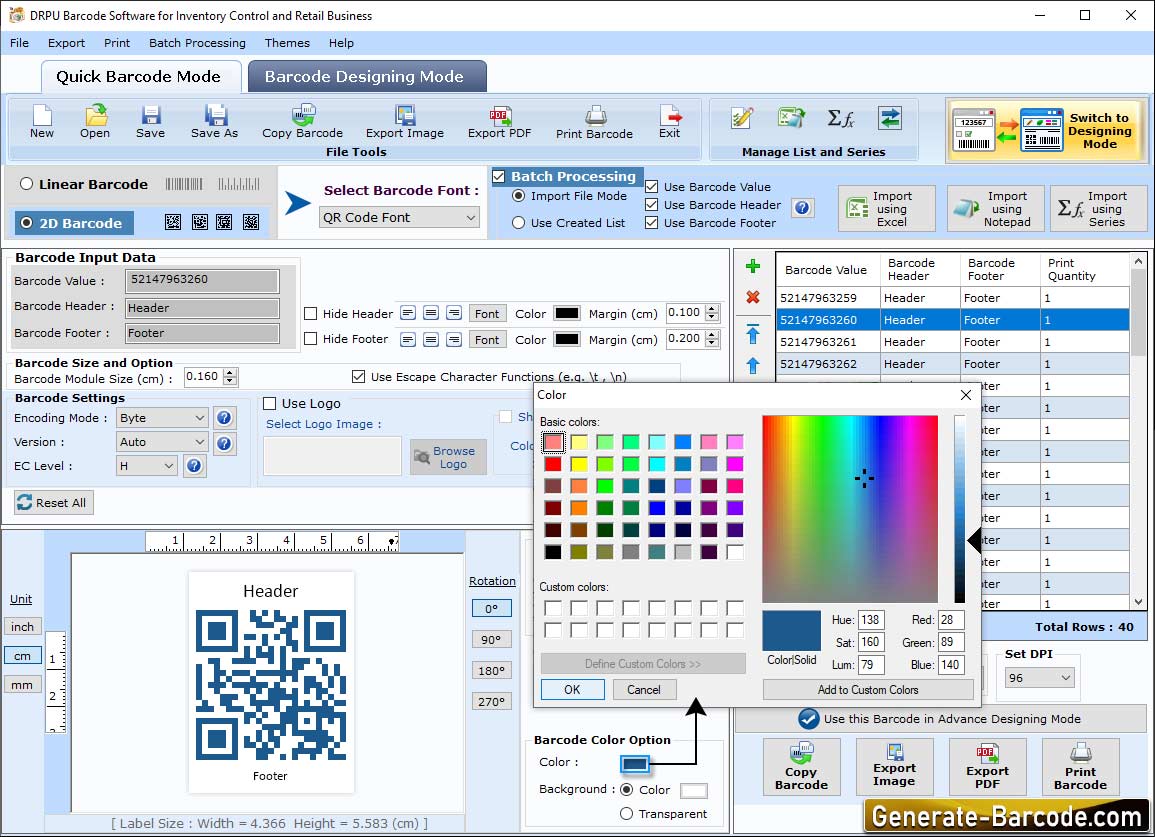Toggle Batch Processing checkbox
The height and width of the screenshot is (837, 1155).
pyautogui.click(x=499, y=176)
